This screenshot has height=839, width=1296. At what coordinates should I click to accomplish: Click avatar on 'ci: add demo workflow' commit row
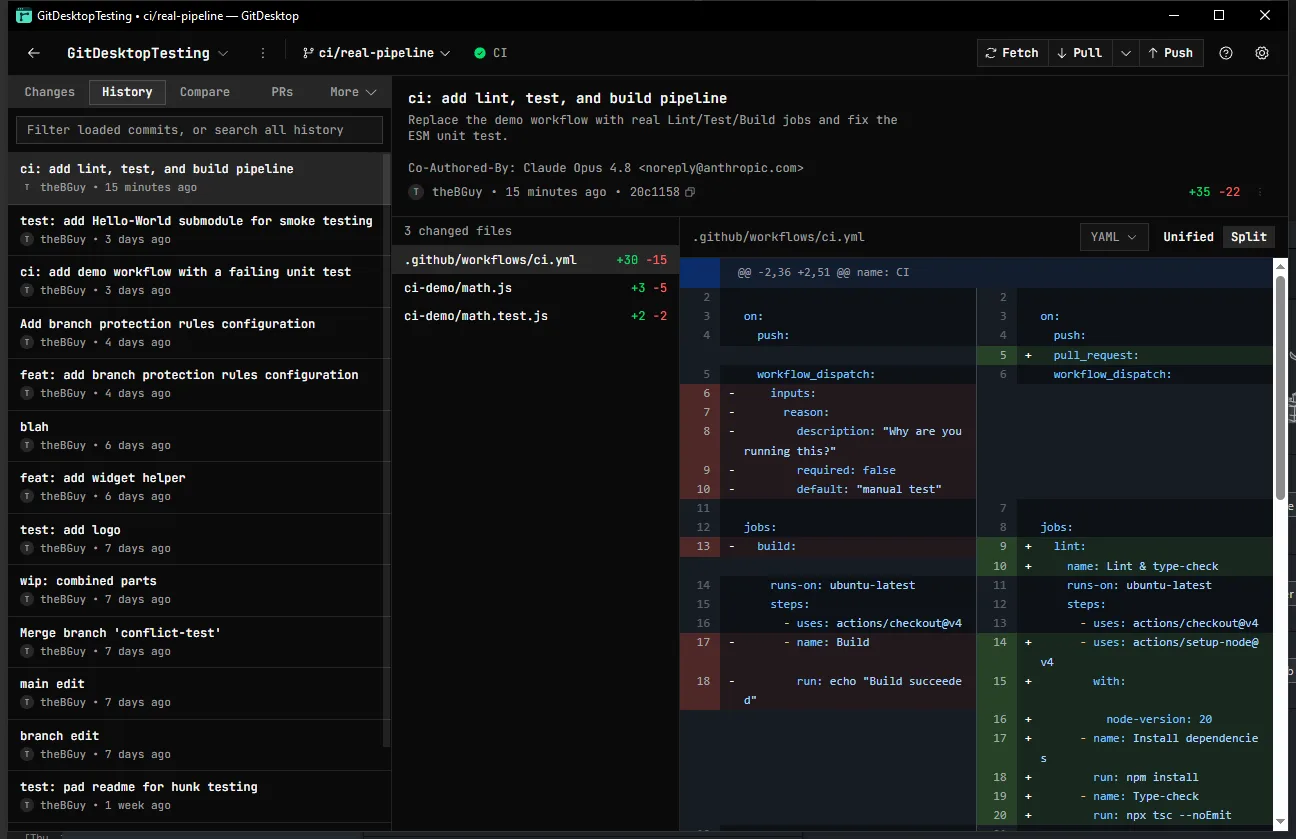27,291
